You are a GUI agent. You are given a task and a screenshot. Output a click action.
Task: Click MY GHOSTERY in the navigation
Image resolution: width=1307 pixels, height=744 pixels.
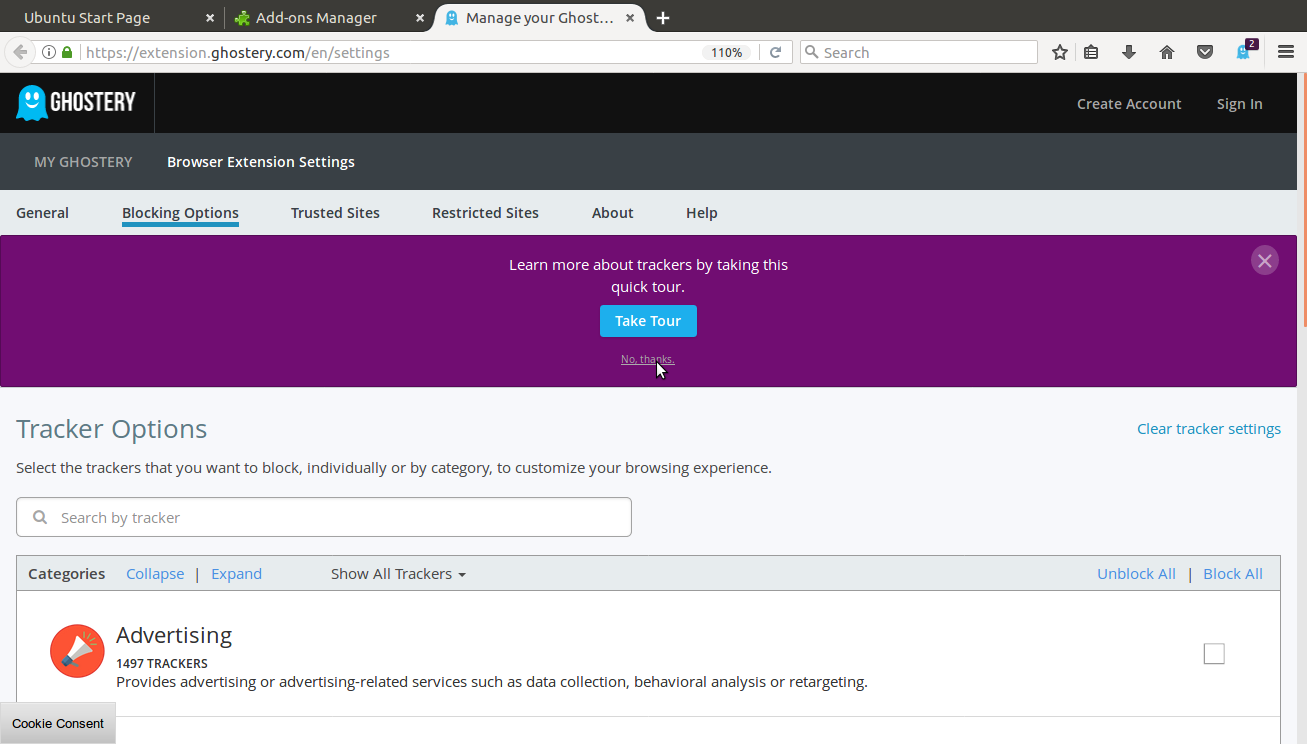tap(83, 161)
